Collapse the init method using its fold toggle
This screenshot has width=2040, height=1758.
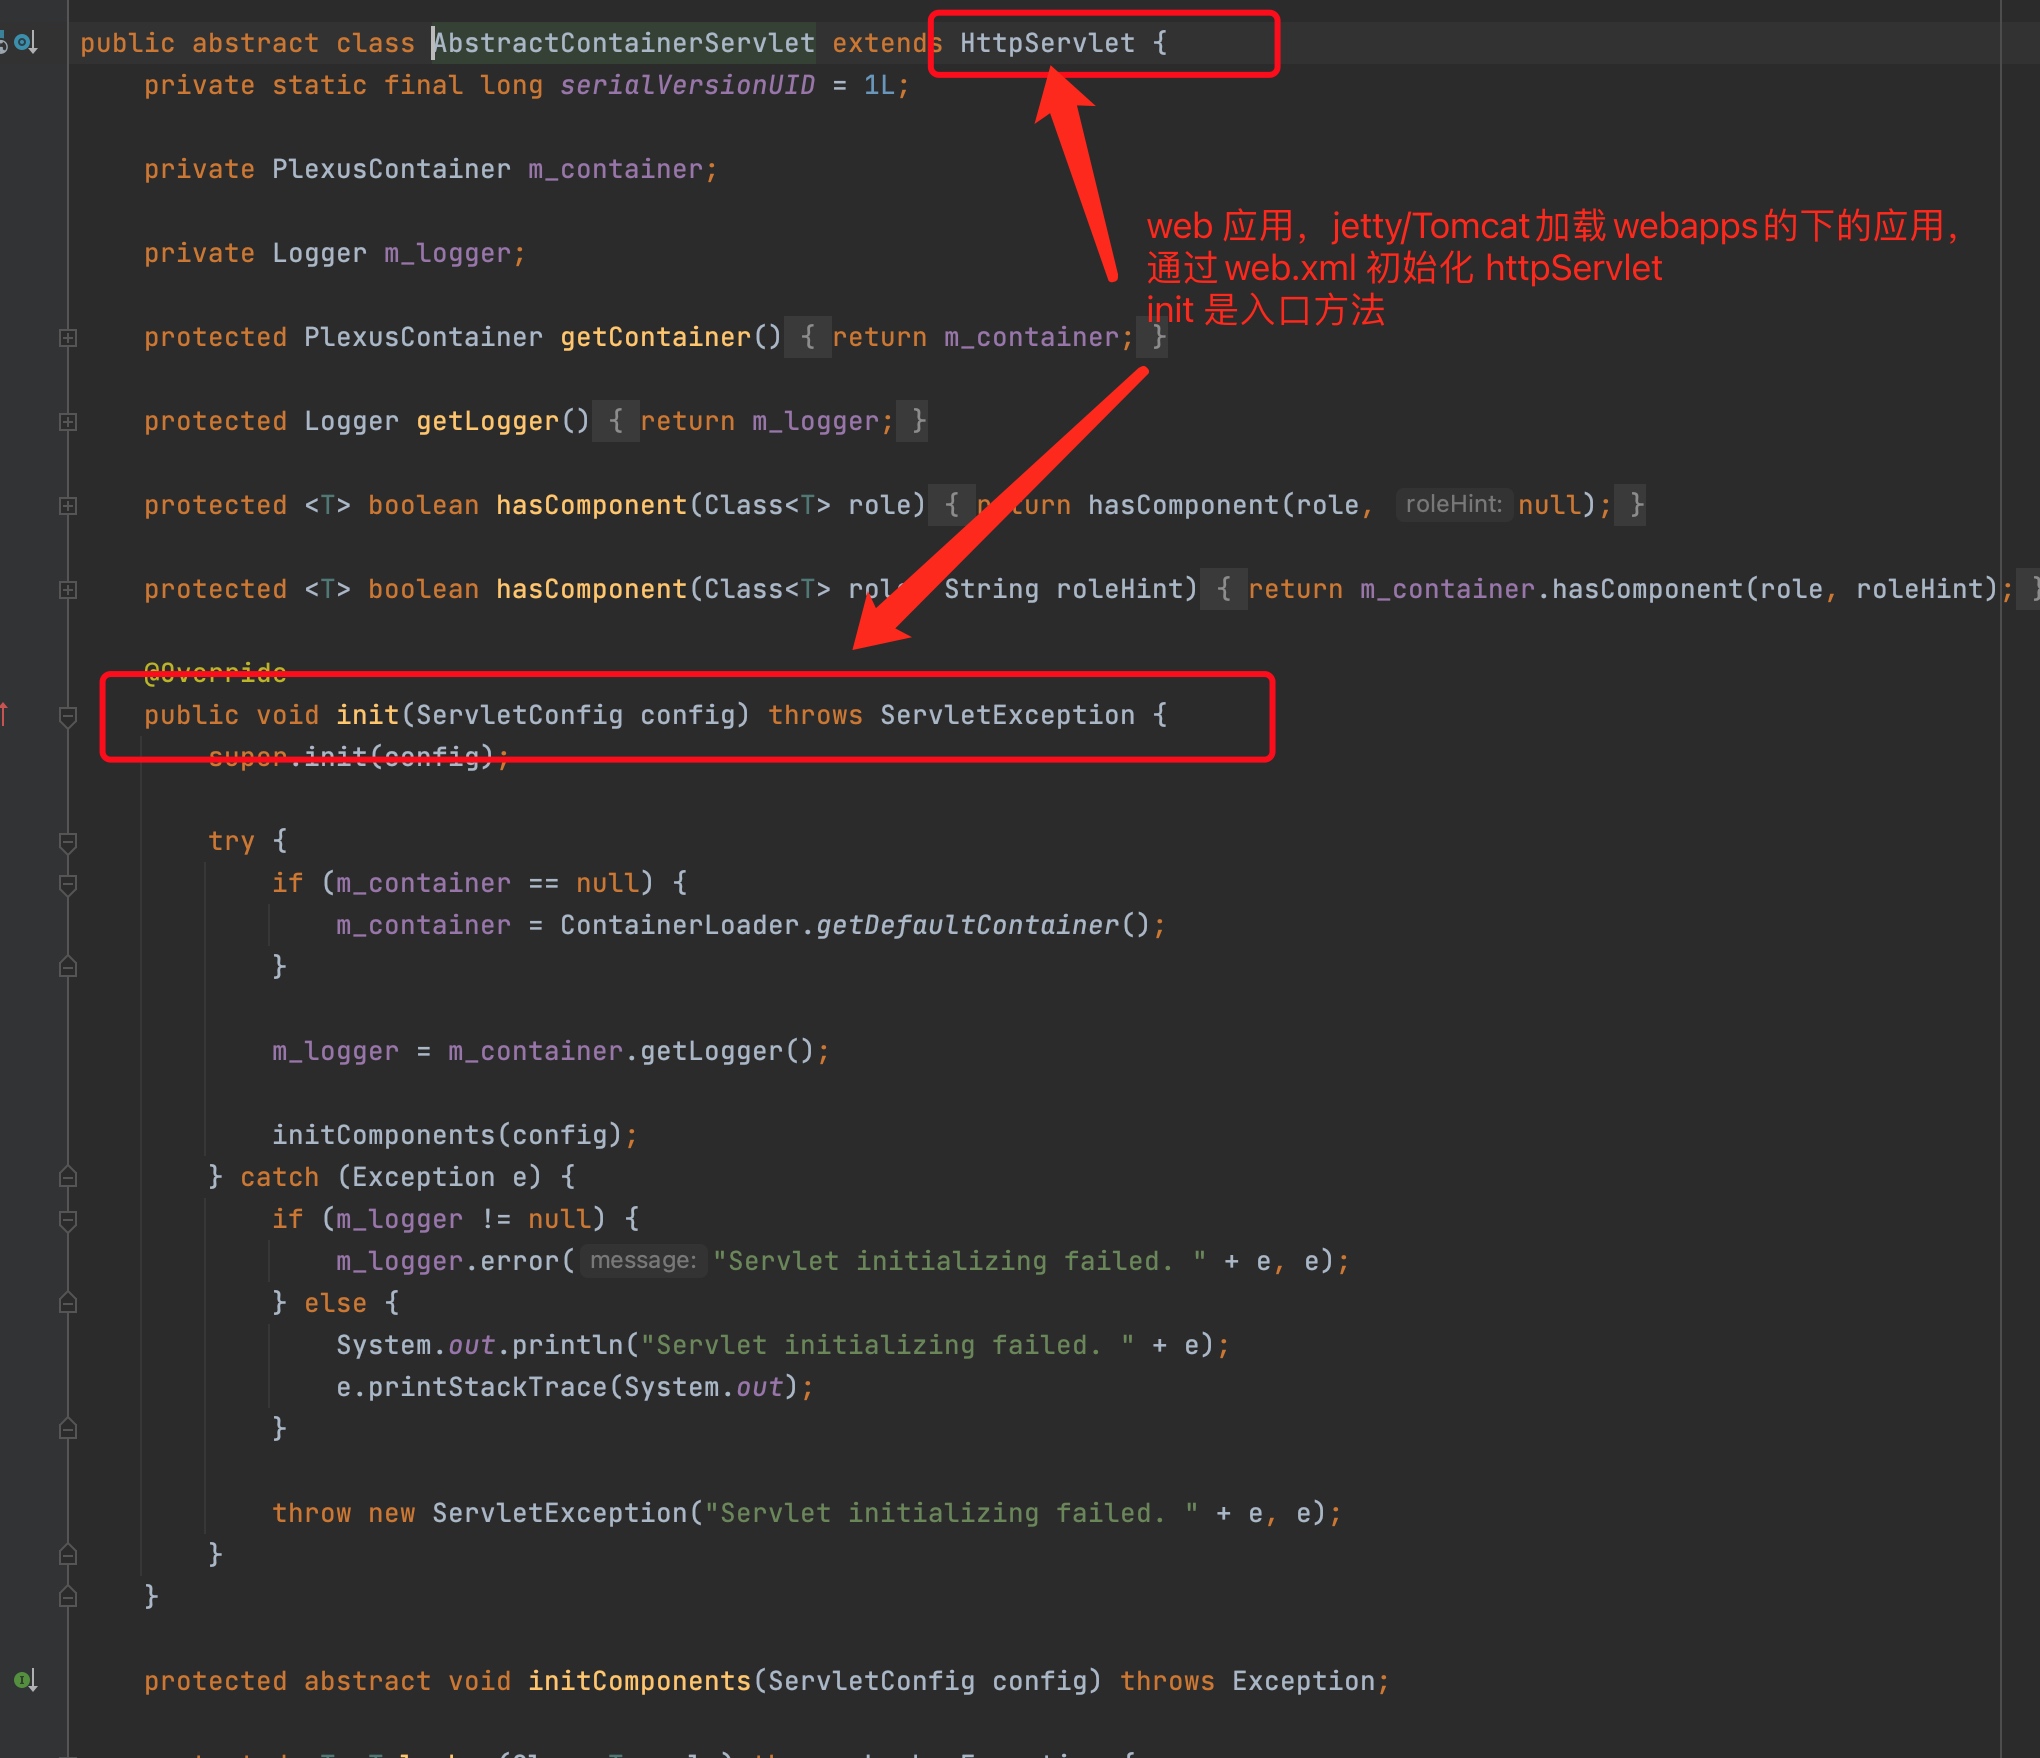coord(68,716)
